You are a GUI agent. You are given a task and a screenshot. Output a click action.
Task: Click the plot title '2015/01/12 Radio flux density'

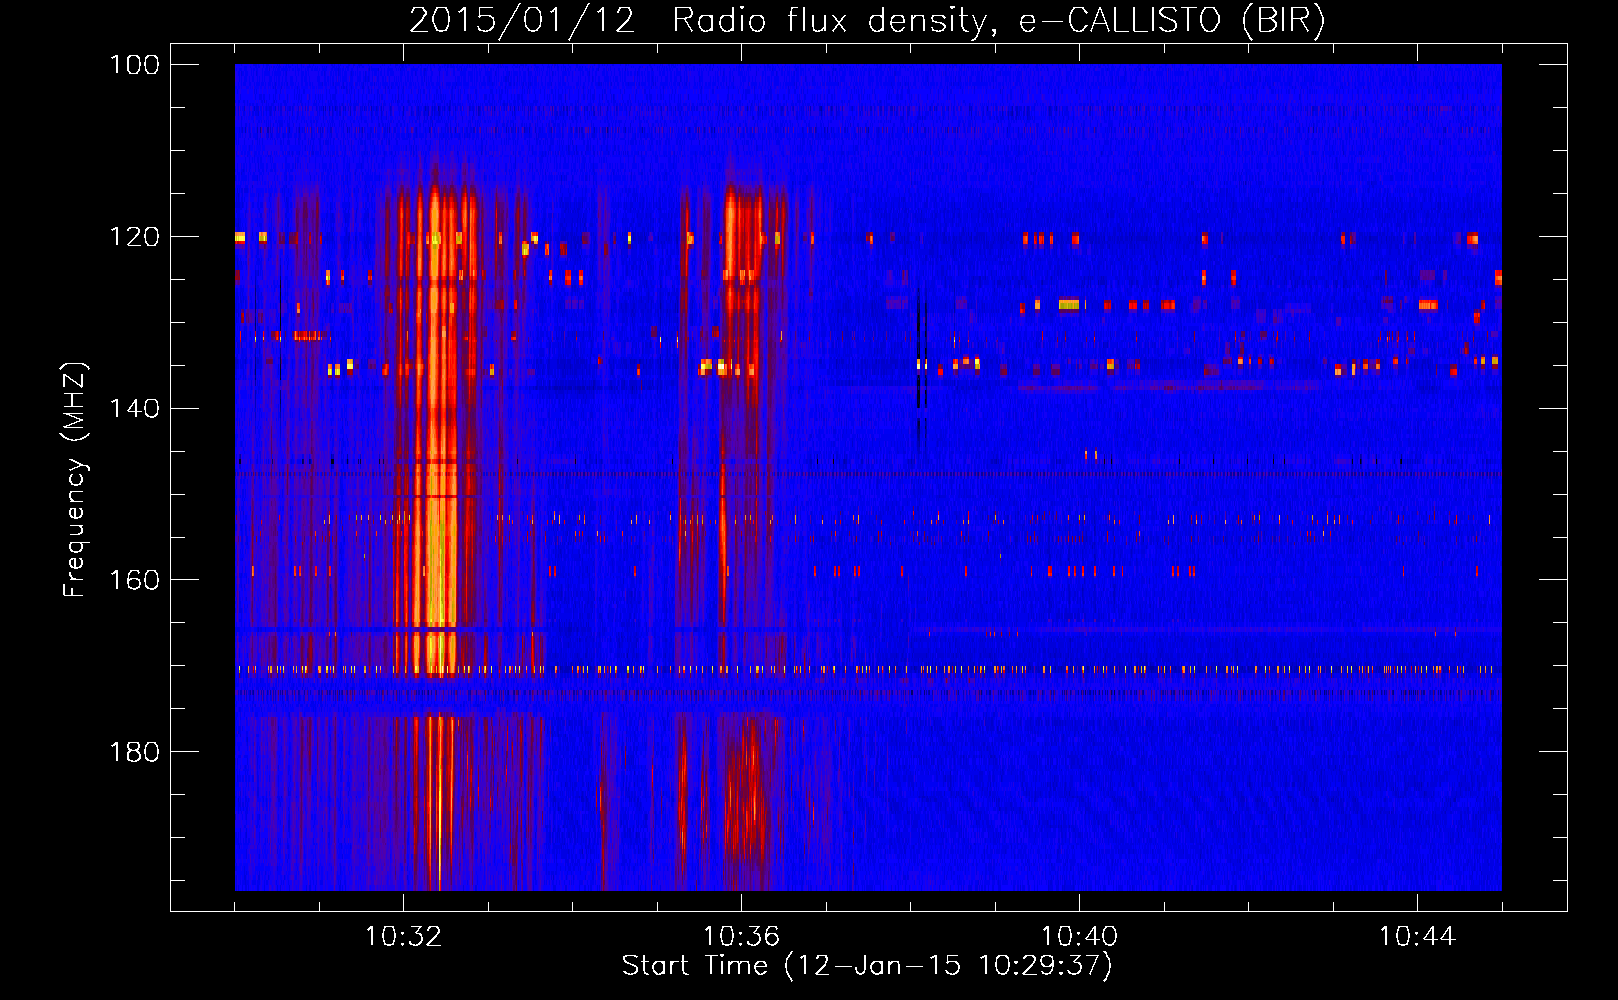(867, 21)
